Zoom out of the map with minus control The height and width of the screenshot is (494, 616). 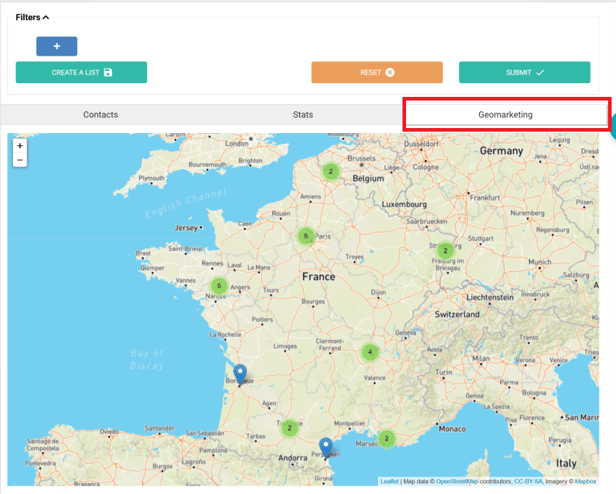point(20,160)
